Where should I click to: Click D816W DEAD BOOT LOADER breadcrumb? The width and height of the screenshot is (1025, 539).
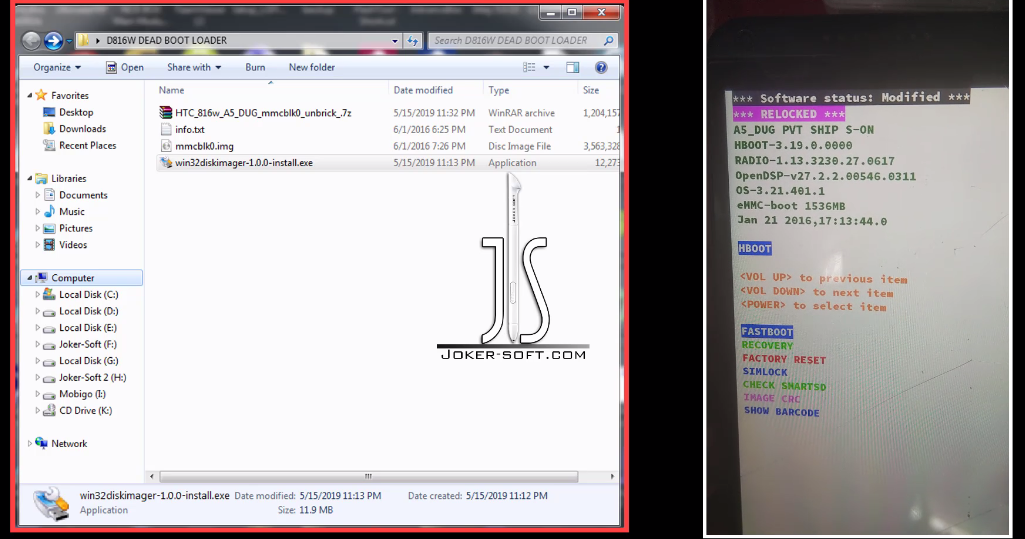point(167,41)
